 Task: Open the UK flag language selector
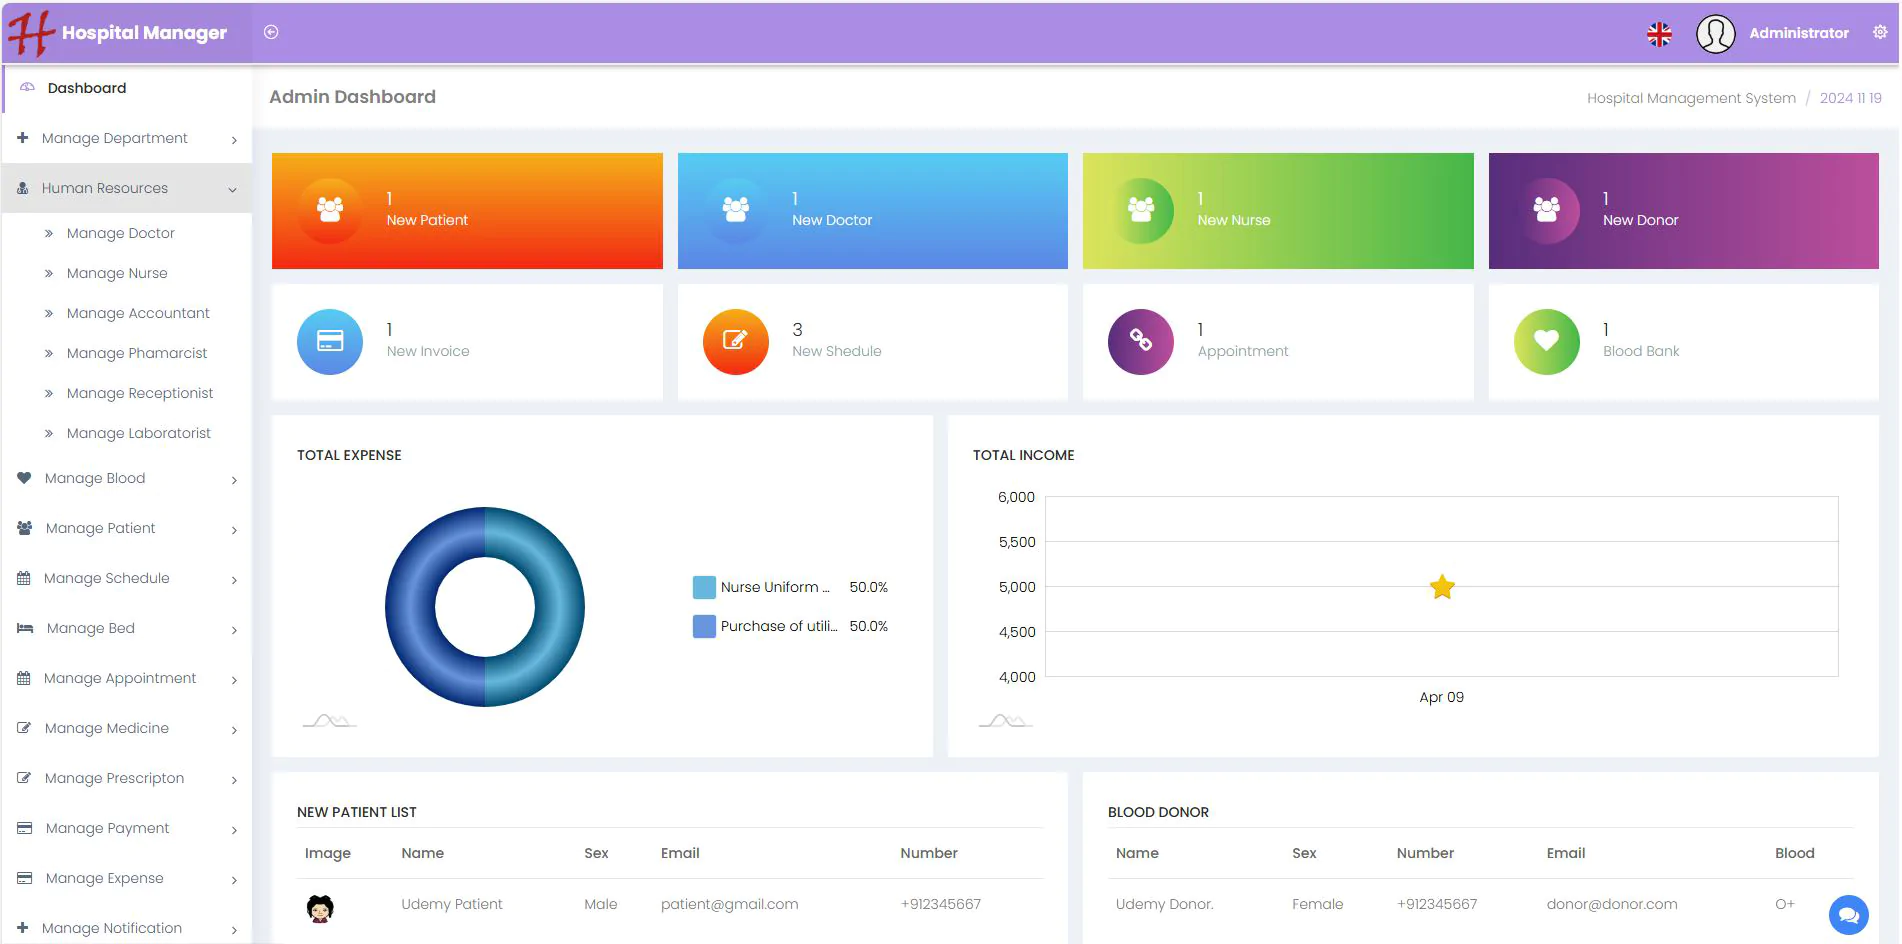pos(1659,34)
